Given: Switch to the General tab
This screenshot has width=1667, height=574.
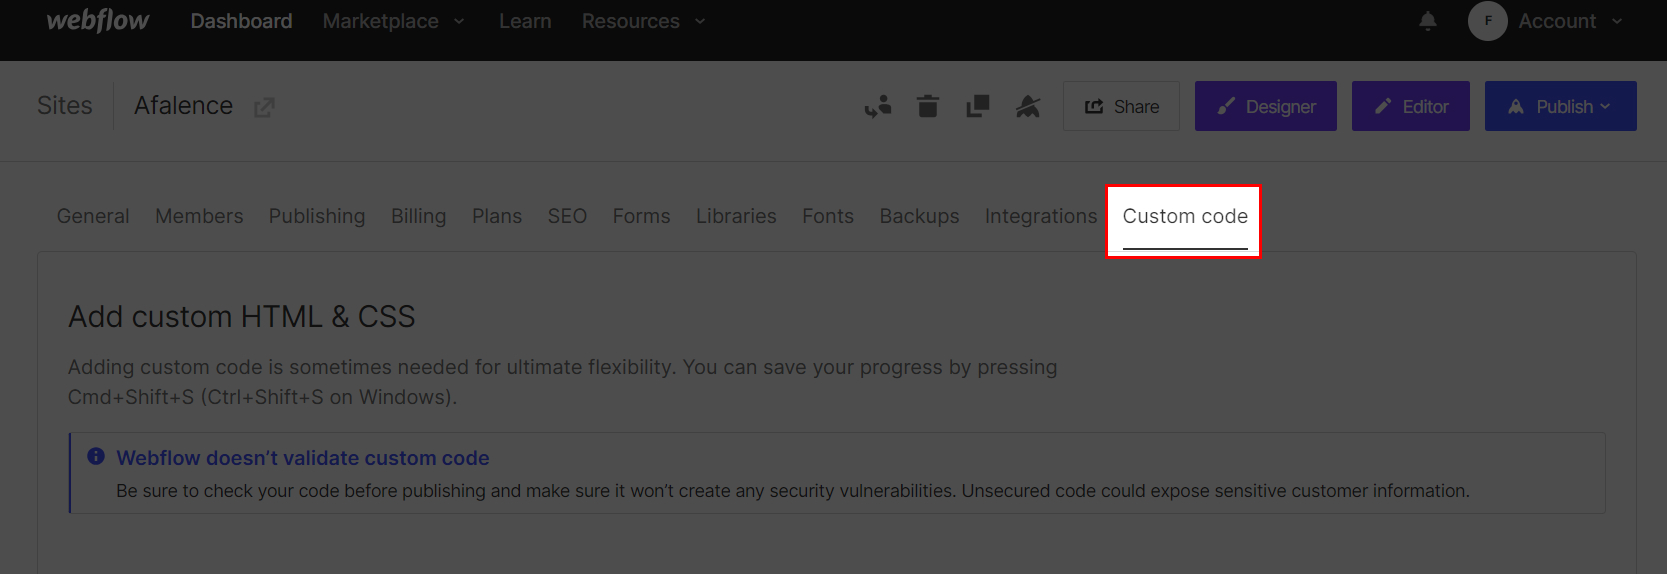Looking at the screenshot, I should [93, 216].
